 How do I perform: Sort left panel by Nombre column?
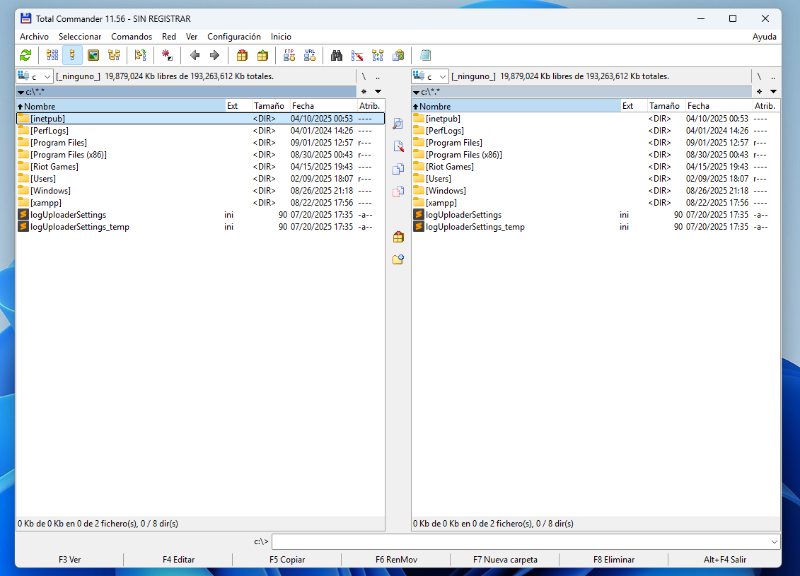(x=121, y=106)
